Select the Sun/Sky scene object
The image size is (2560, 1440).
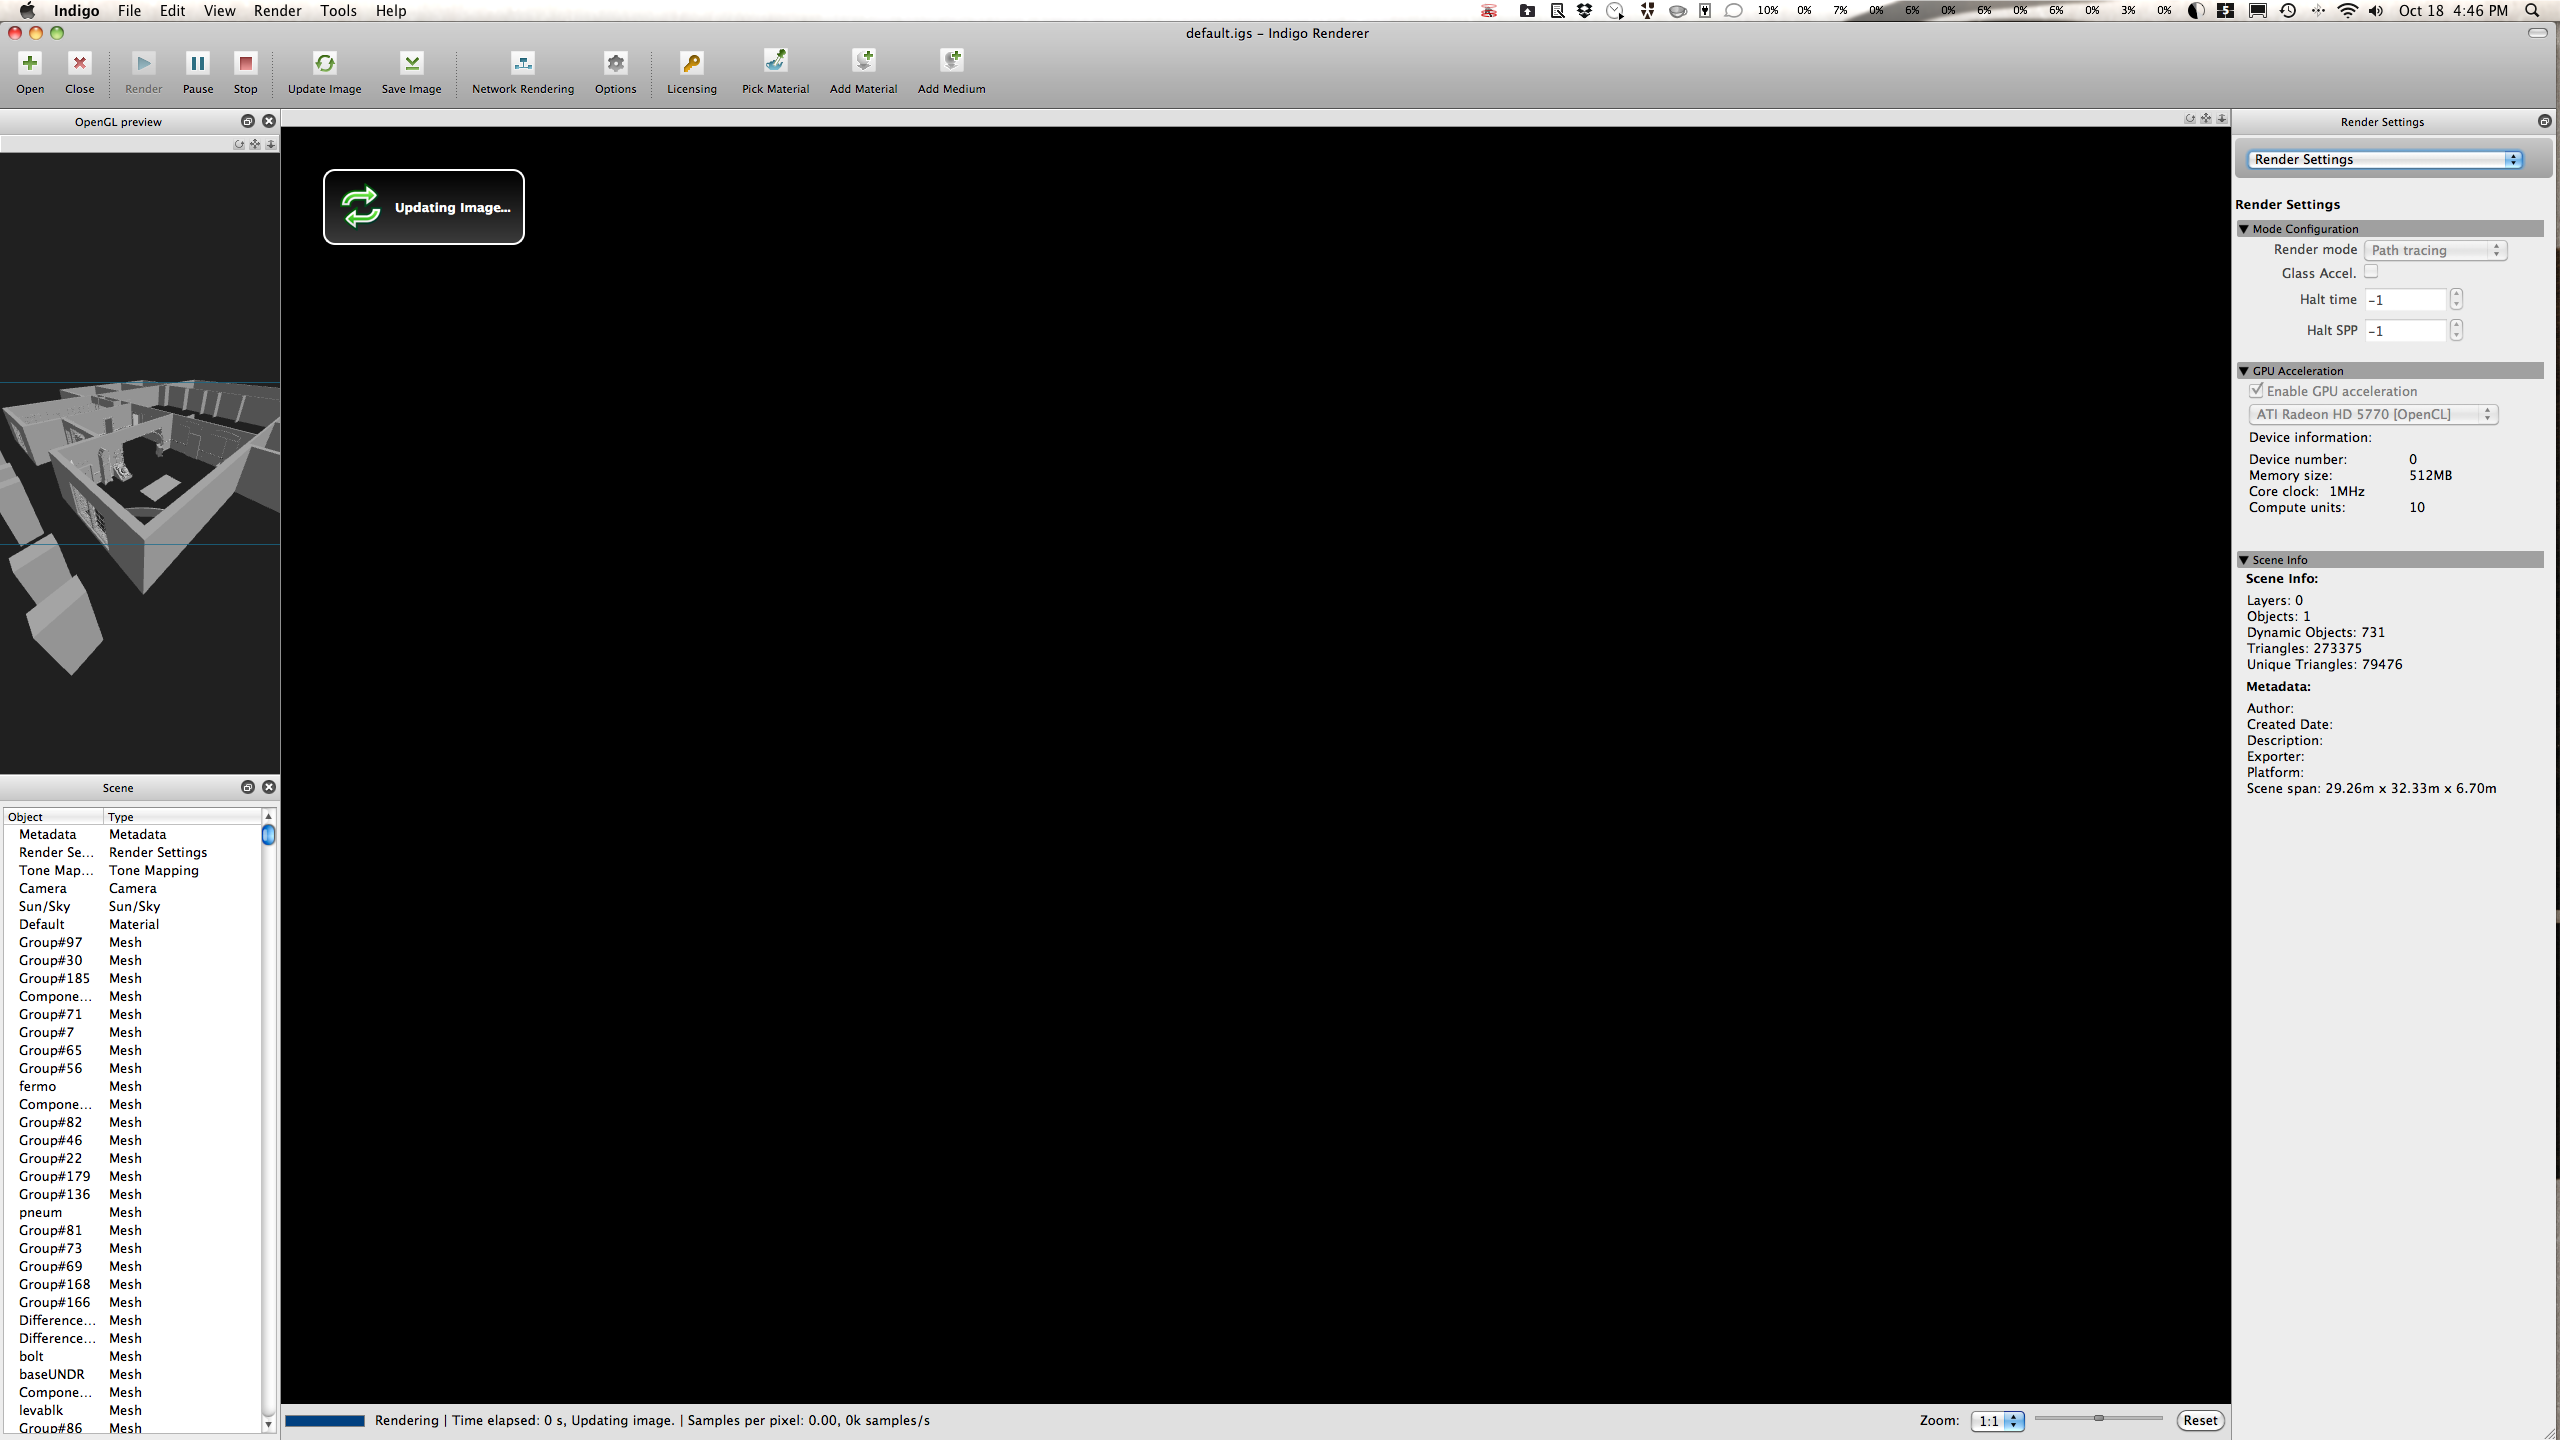[45, 906]
